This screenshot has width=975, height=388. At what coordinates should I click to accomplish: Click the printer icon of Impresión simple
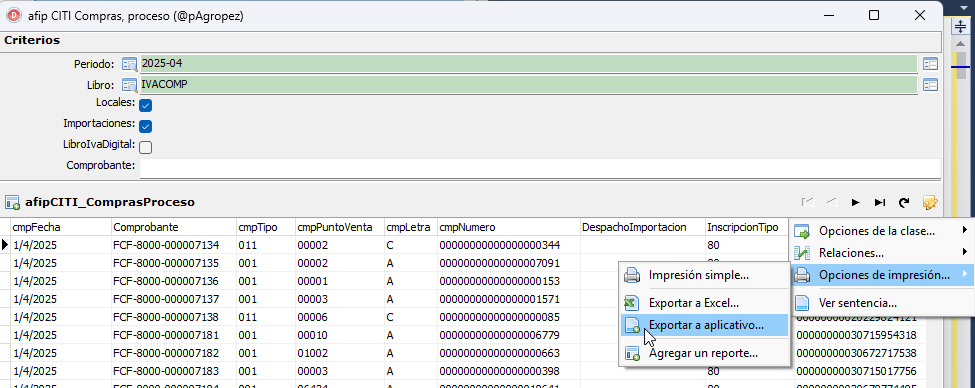tap(632, 275)
